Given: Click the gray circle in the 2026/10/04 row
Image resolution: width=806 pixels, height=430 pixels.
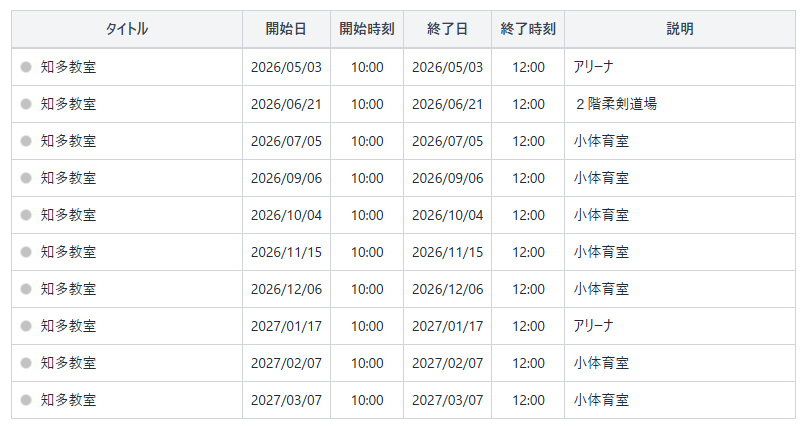Looking at the screenshot, I should pos(26,215).
